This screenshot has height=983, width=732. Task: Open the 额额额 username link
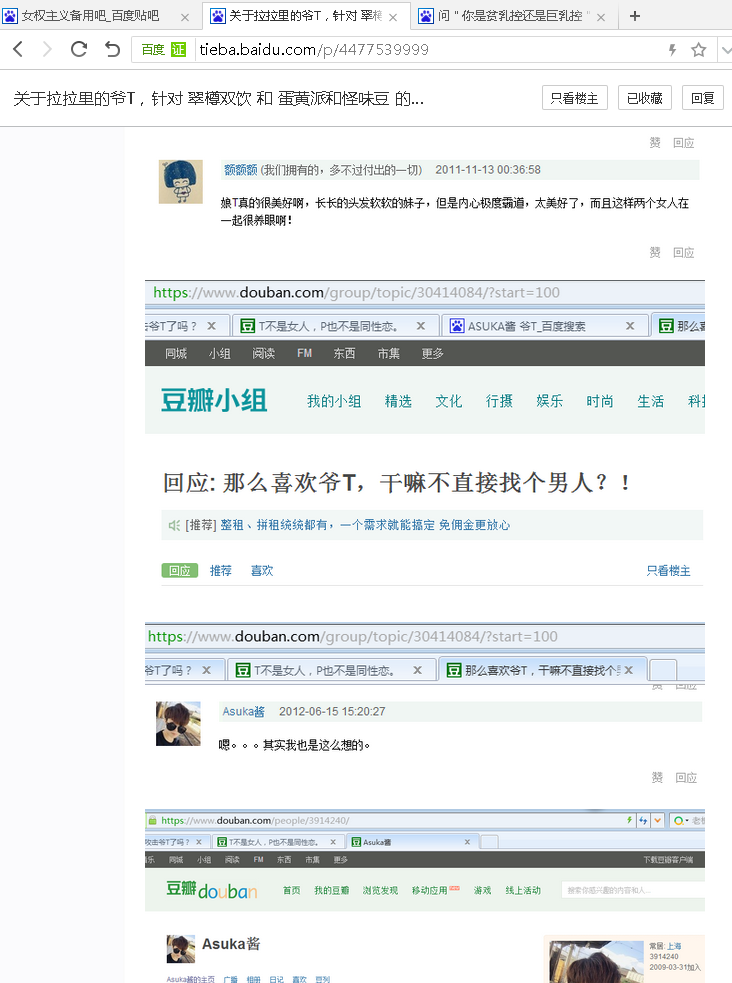pos(241,170)
